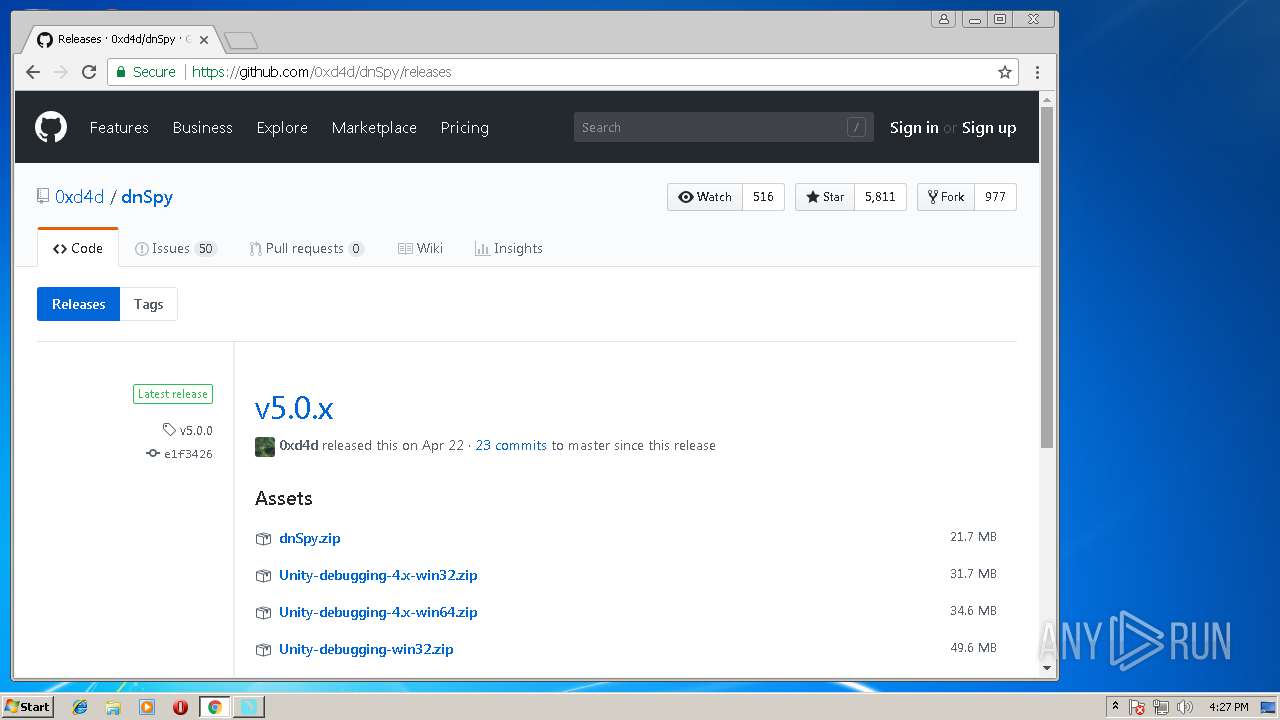Click the 0xd4d avatar image
Image resolution: width=1280 pixels, height=720 pixels.
(x=265, y=447)
